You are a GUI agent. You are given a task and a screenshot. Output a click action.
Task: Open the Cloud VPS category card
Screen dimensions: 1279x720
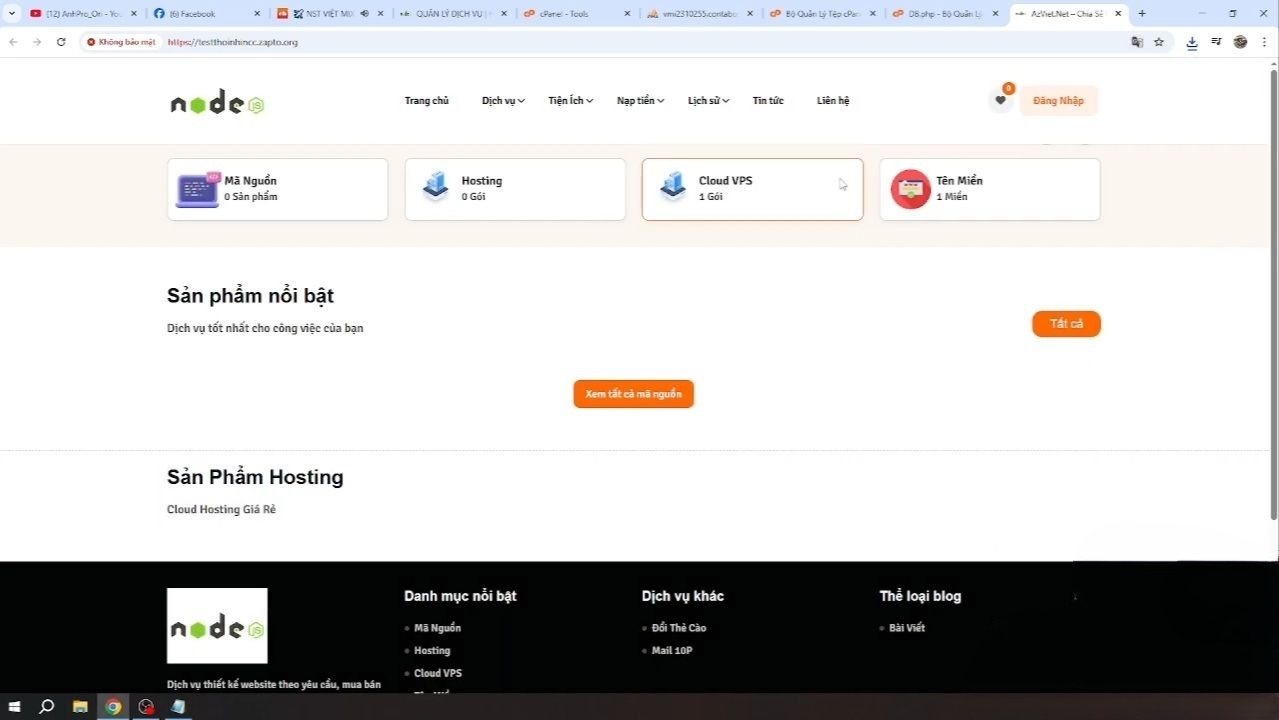pyautogui.click(x=751, y=189)
